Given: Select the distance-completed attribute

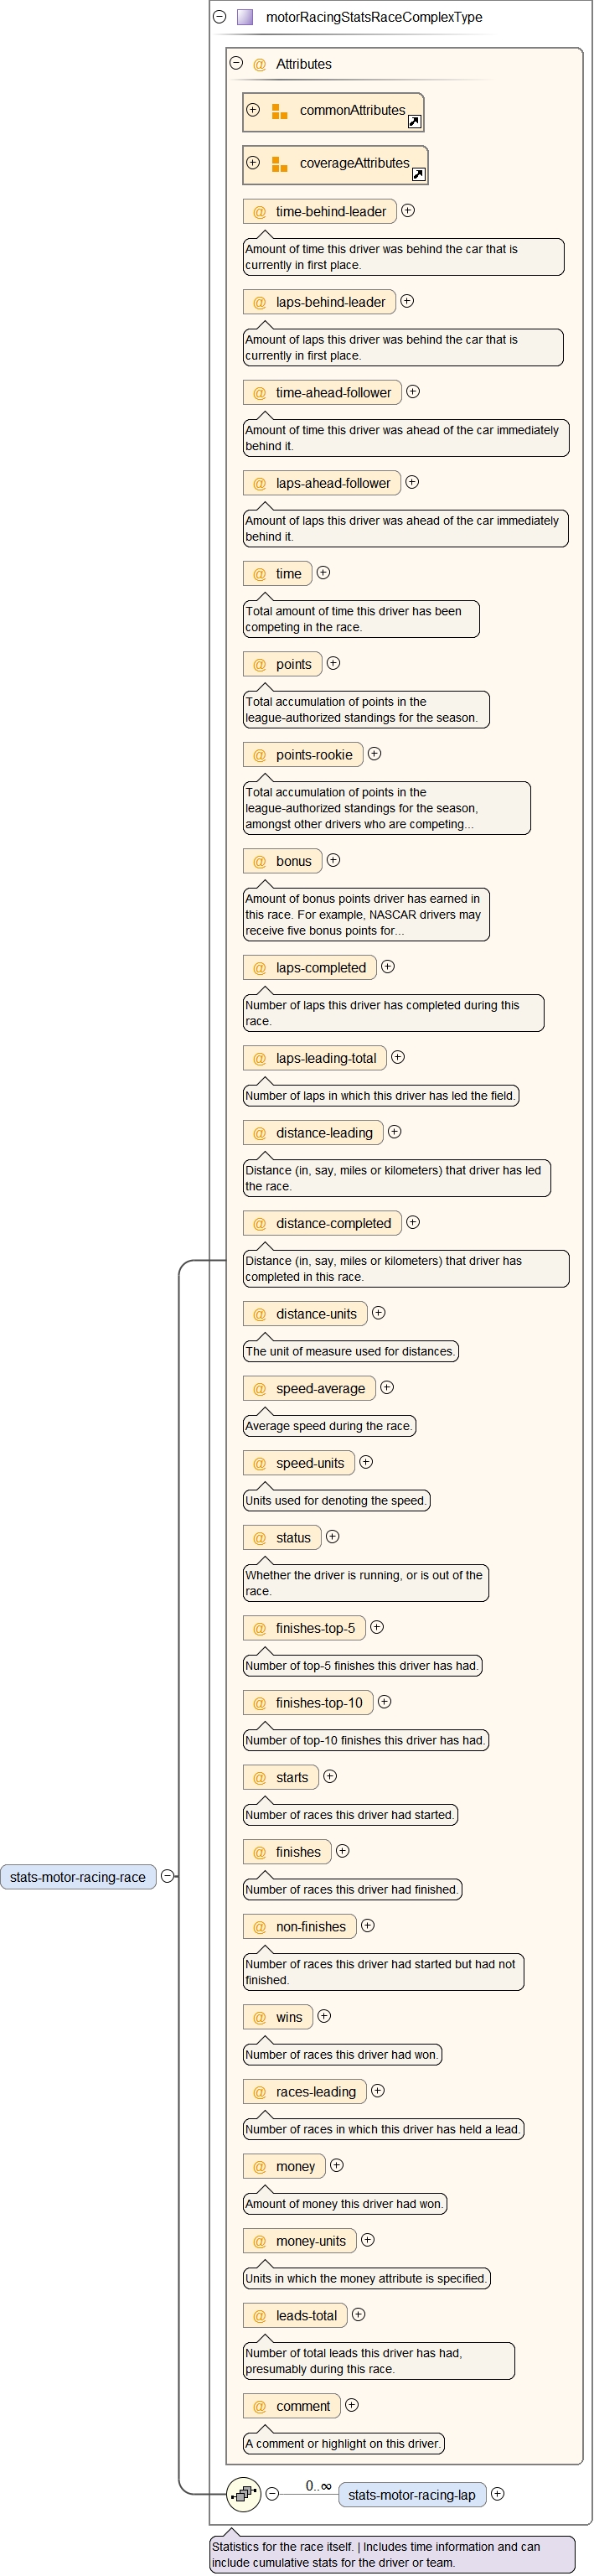Looking at the screenshot, I should tap(332, 1223).
